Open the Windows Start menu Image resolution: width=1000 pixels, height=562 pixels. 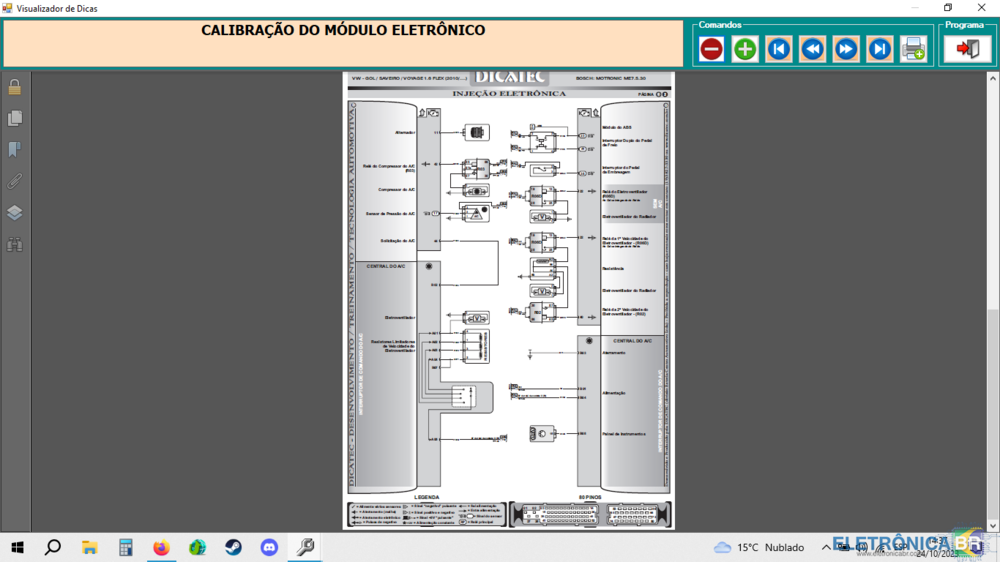[x=17, y=547]
